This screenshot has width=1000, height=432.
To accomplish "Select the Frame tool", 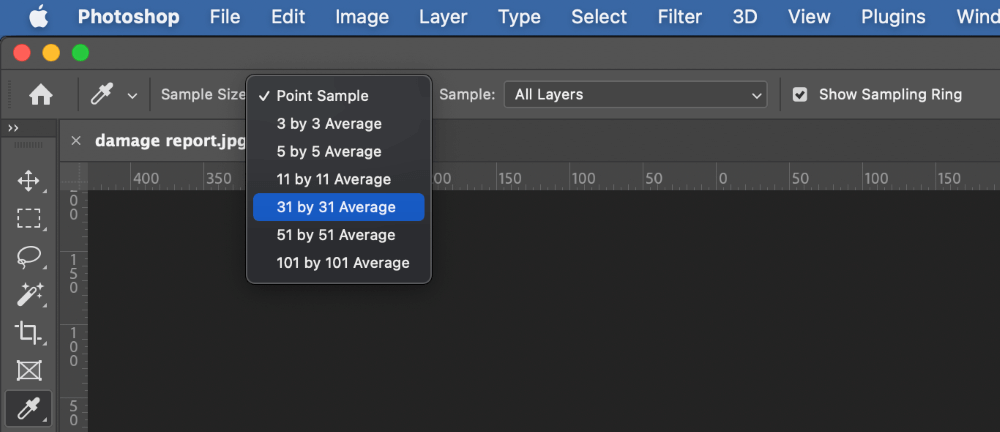I will (29, 371).
